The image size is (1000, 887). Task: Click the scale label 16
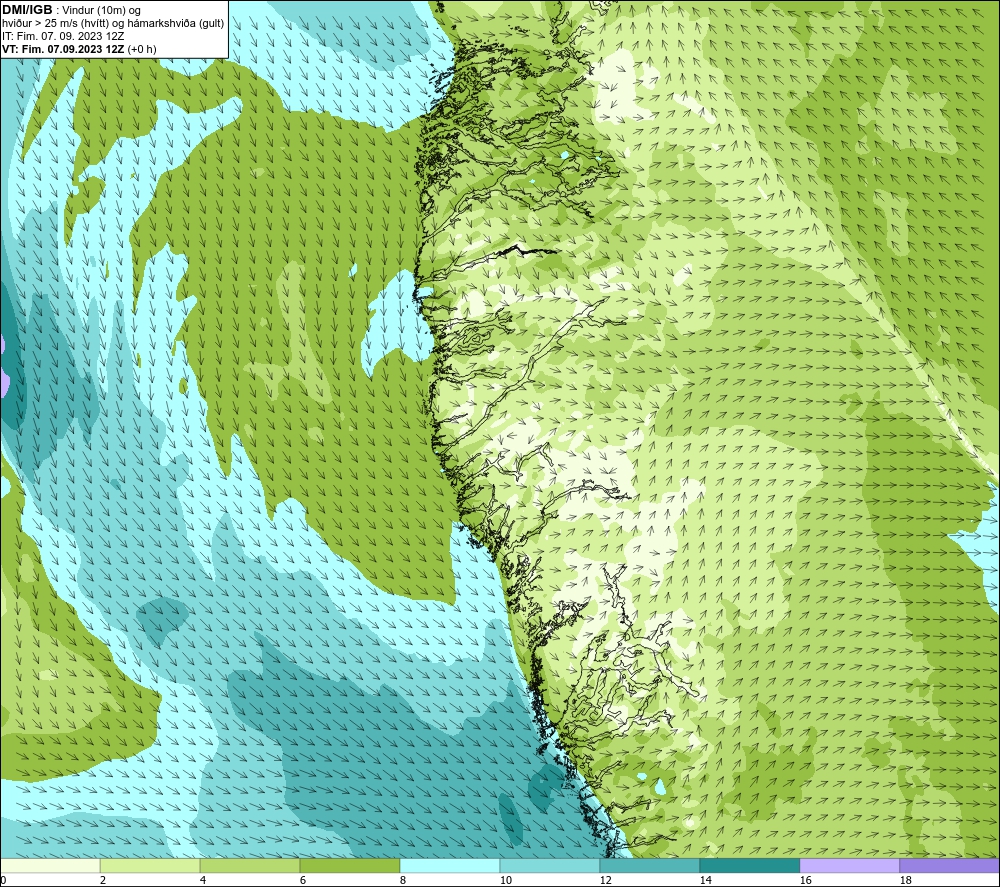point(805,881)
